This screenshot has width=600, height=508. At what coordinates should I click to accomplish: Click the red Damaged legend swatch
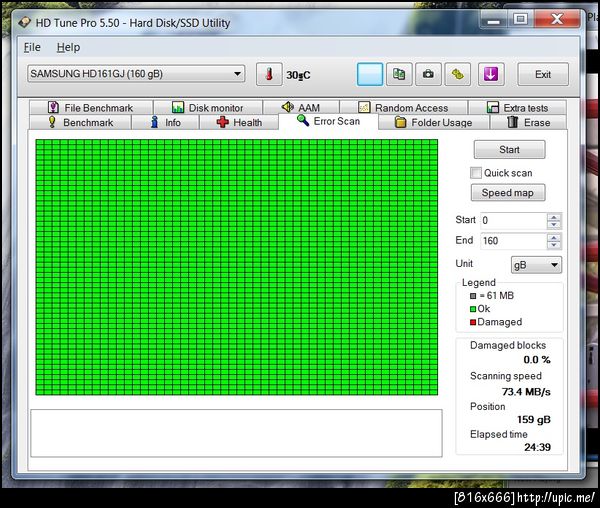point(473,322)
